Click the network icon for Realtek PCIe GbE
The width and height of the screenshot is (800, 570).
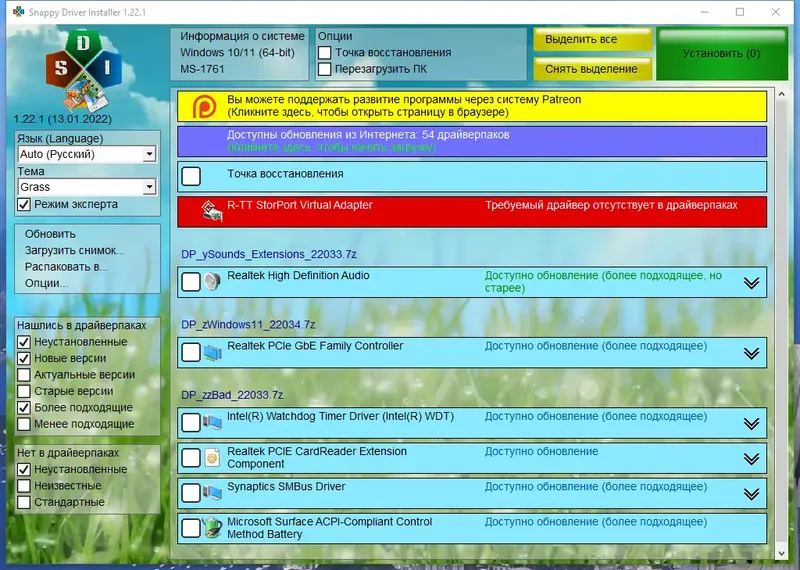pyautogui.click(x=212, y=352)
